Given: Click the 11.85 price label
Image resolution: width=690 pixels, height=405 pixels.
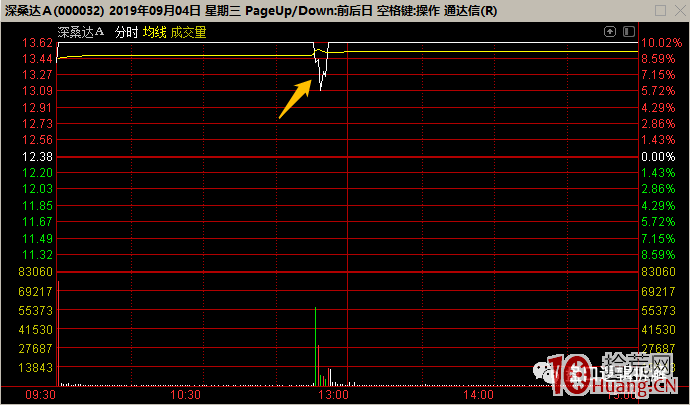Looking at the screenshot, I should (x=37, y=206).
